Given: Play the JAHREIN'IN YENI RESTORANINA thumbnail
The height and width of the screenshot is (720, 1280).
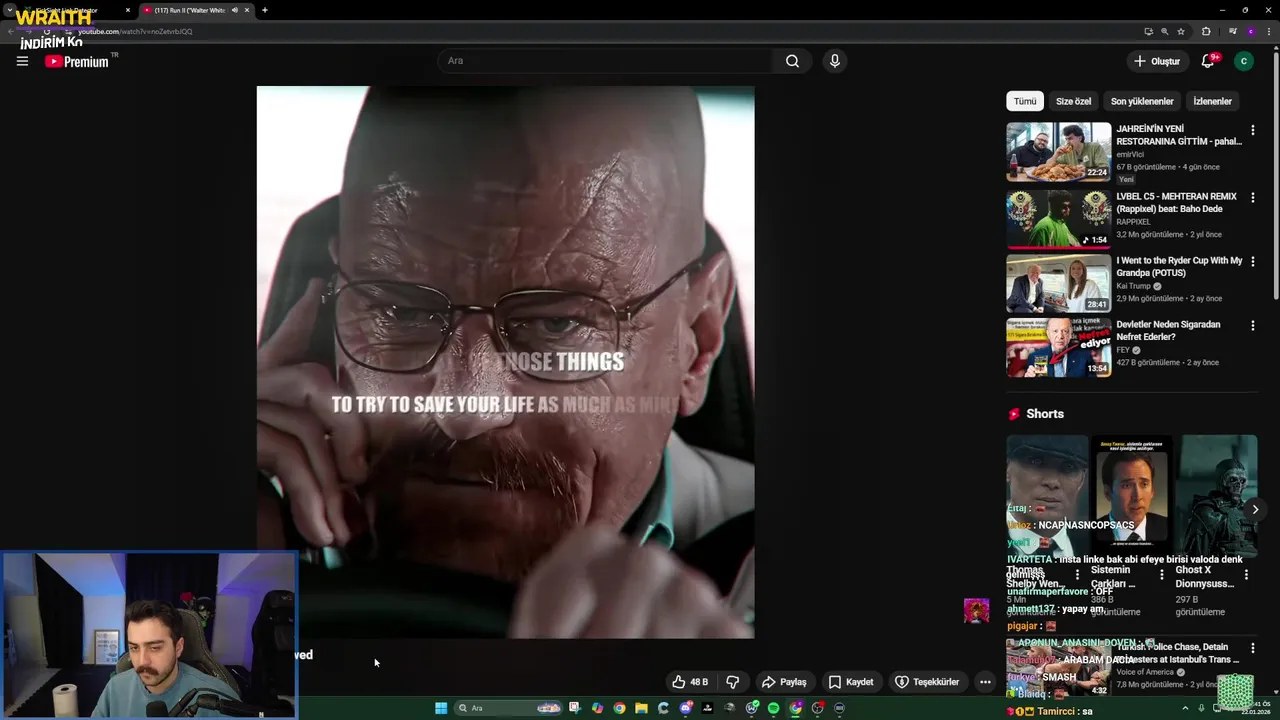Looking at the screenshot, I should pos(1058,152).
